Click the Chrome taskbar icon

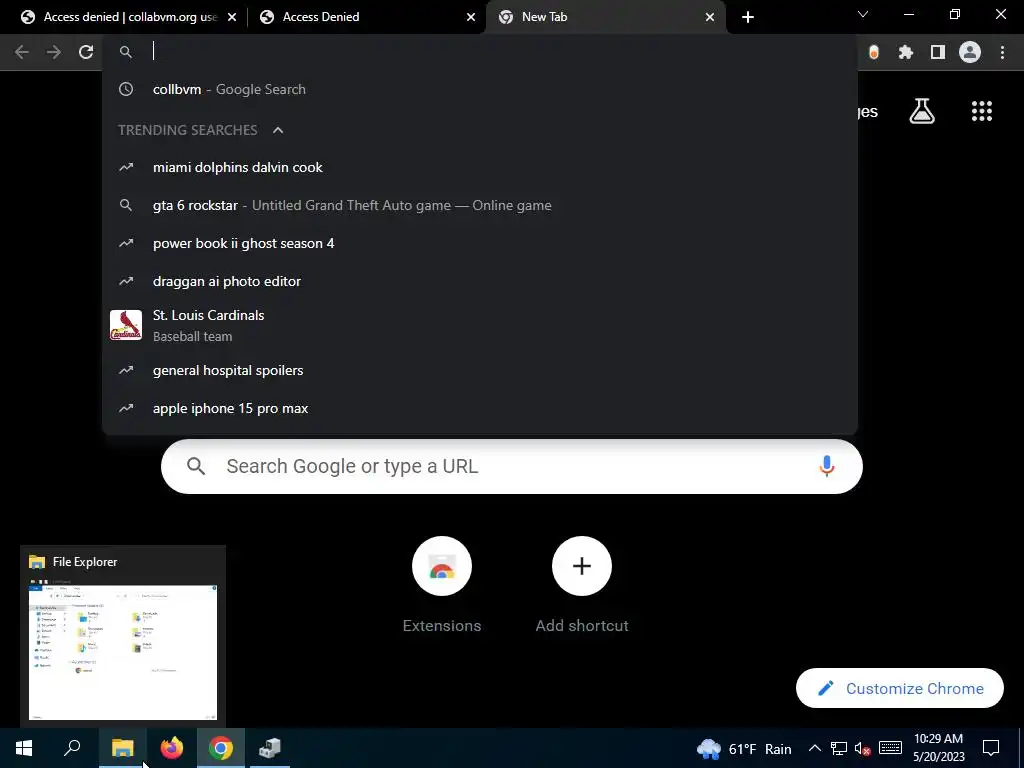tap(221, 748)
